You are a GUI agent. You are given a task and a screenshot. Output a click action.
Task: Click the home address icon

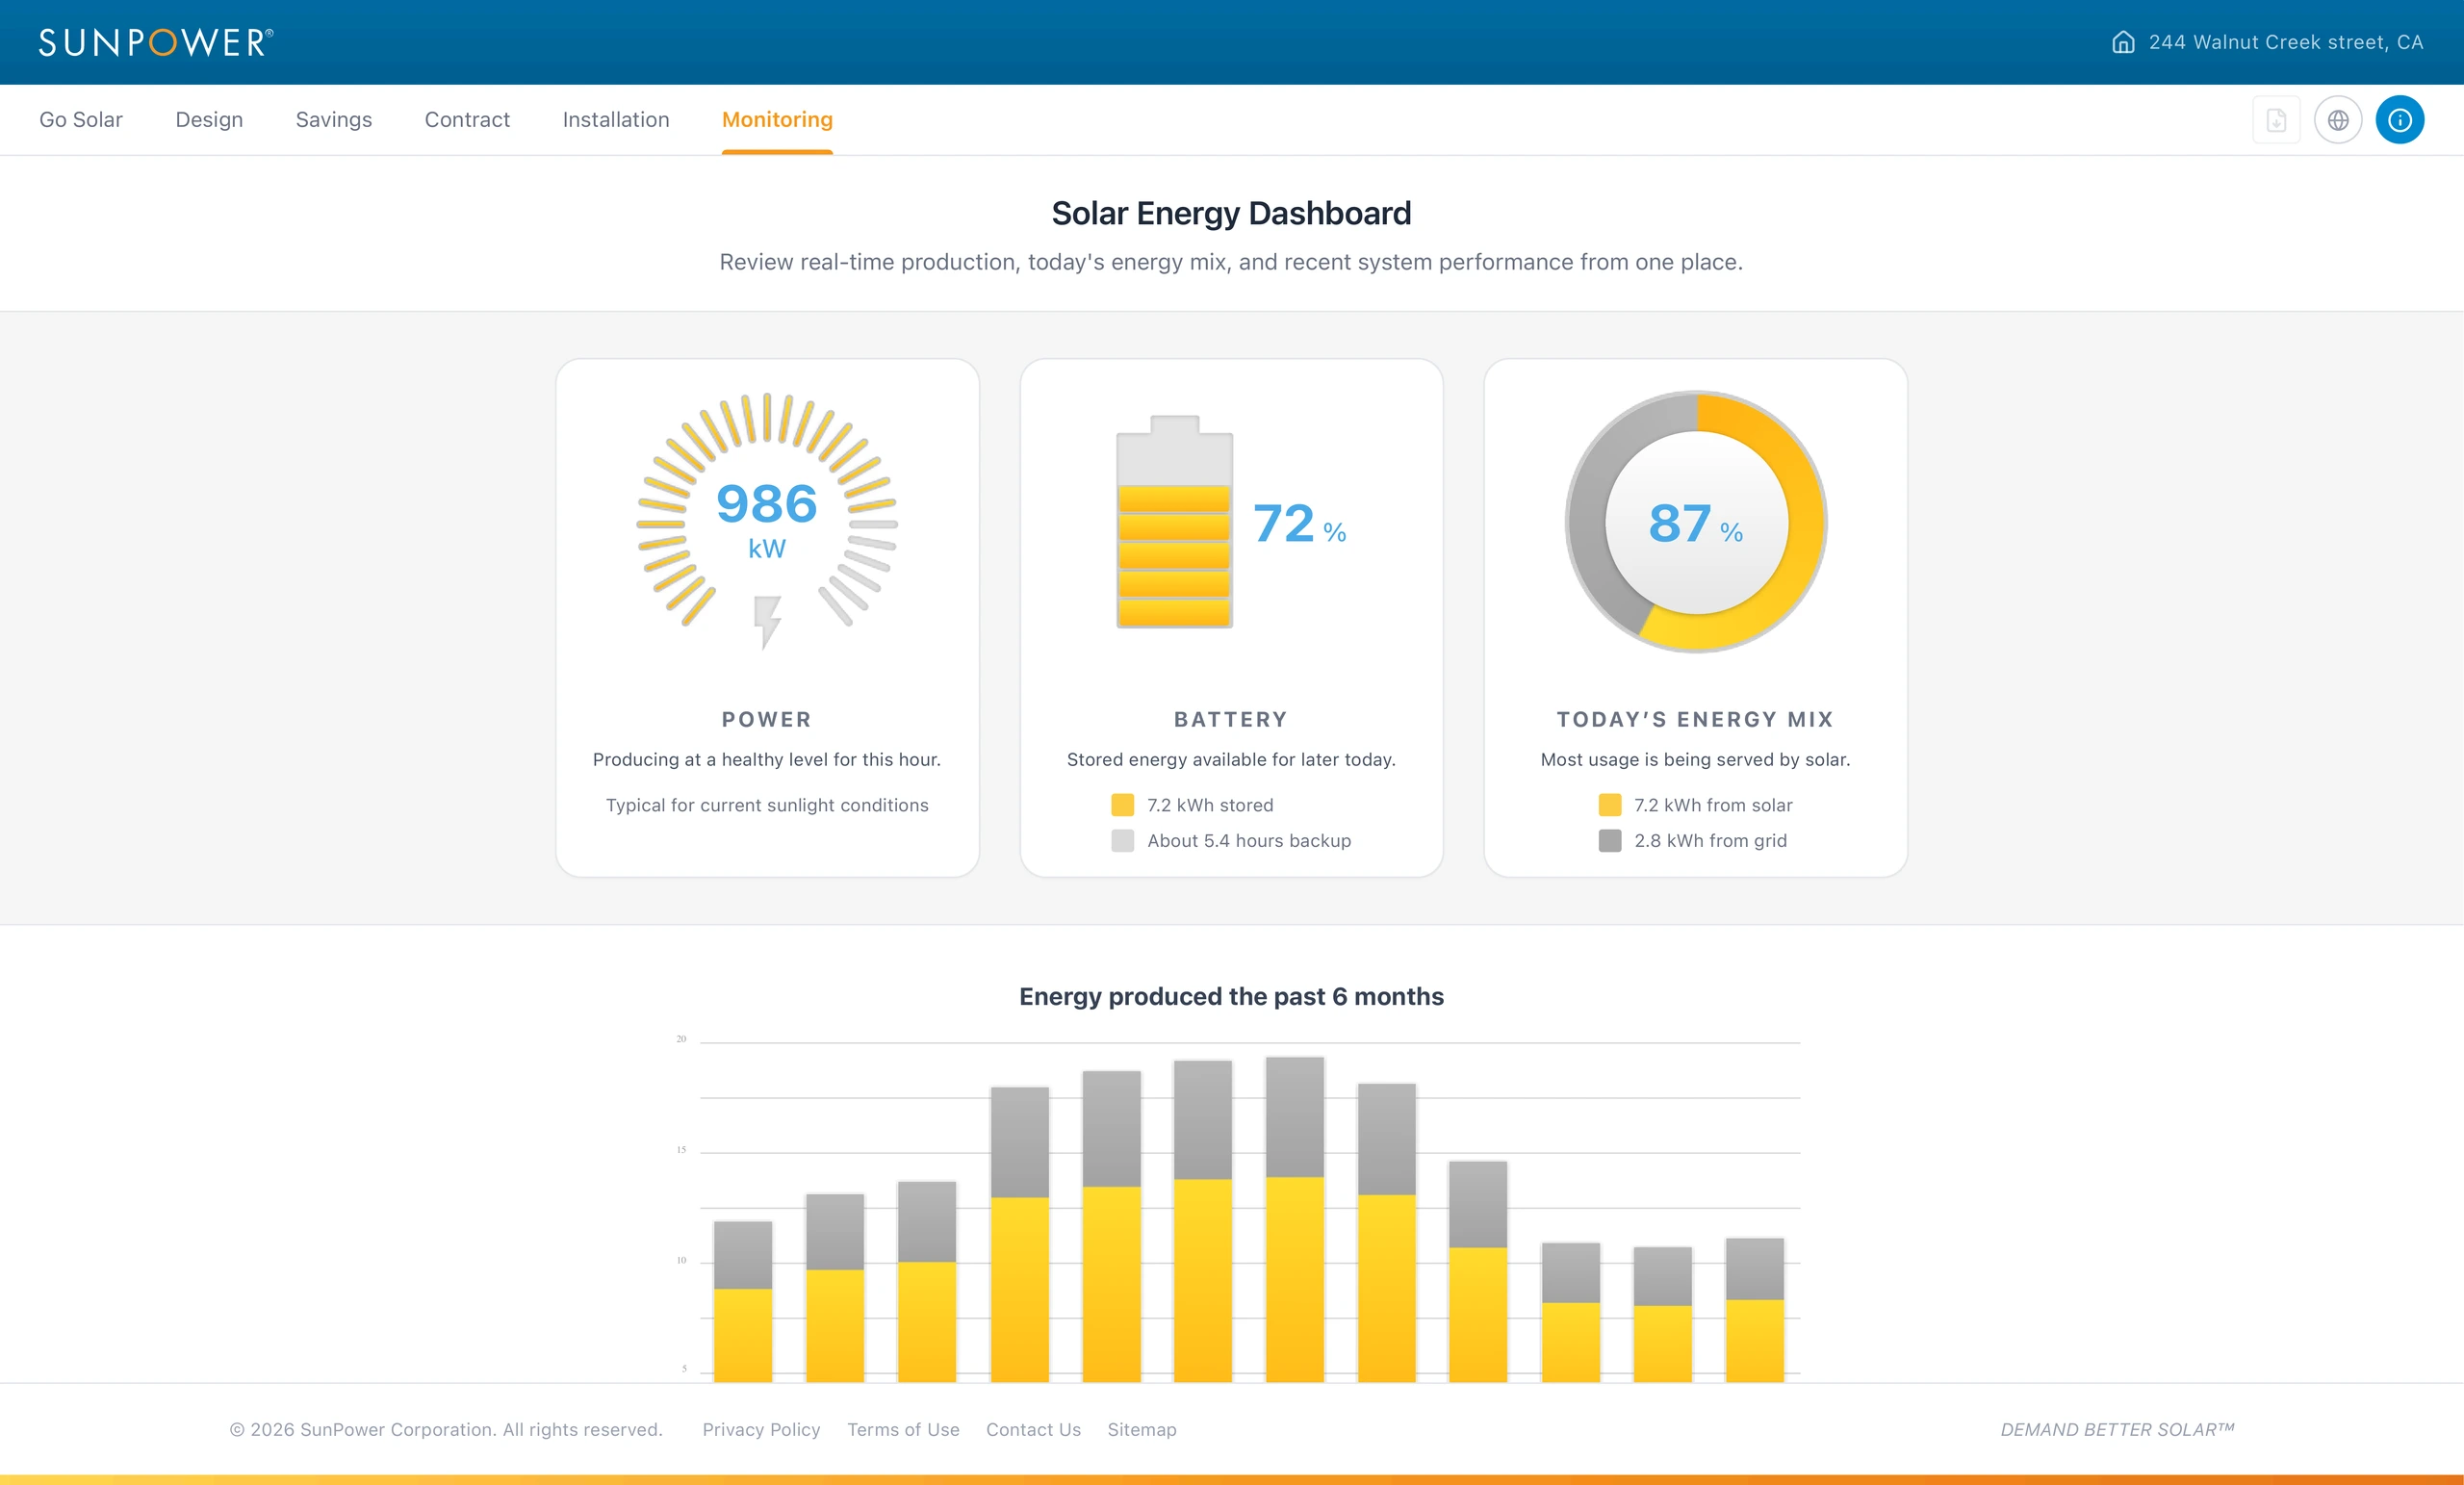(x=2123, y=42)
